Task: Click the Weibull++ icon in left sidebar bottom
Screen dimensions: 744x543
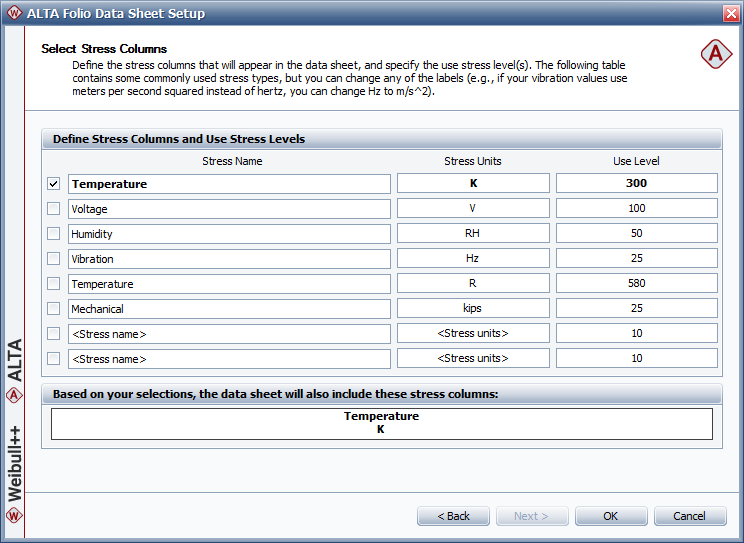Action: (x=13, y=516)
